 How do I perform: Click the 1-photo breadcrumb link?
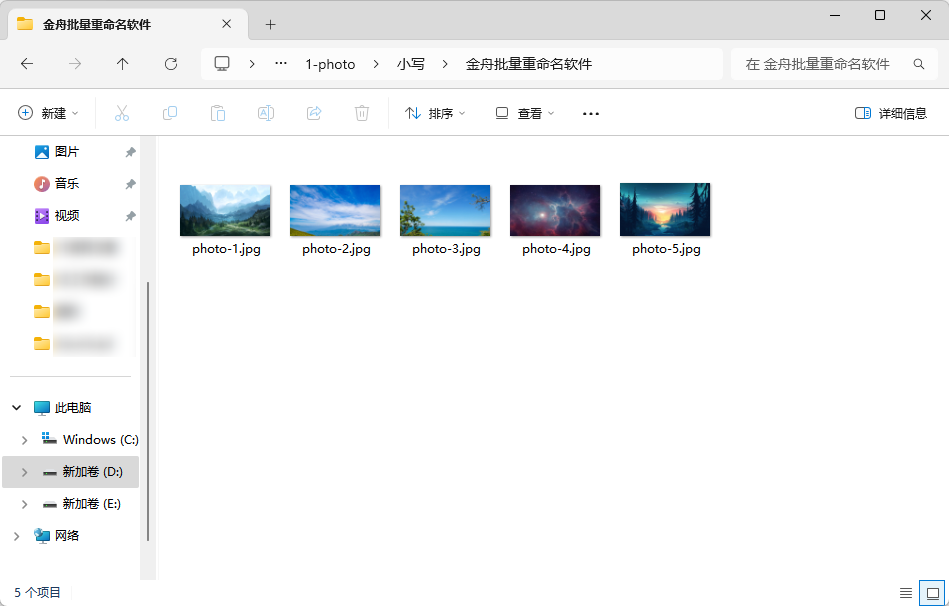(330, 63)
